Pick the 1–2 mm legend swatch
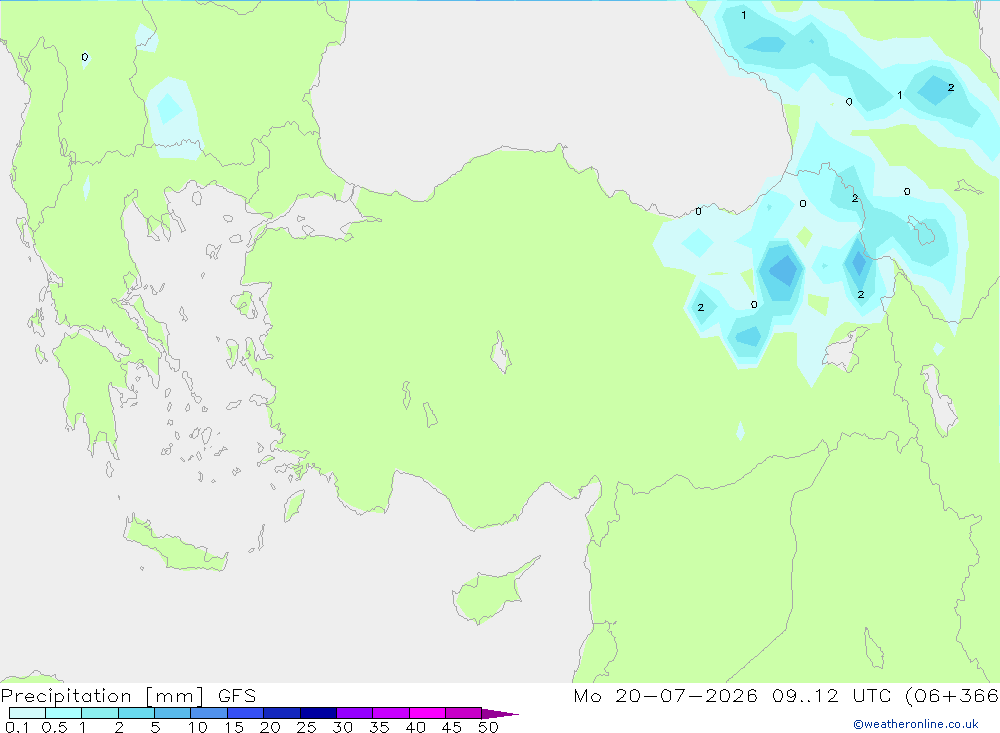 coord(100,713)
